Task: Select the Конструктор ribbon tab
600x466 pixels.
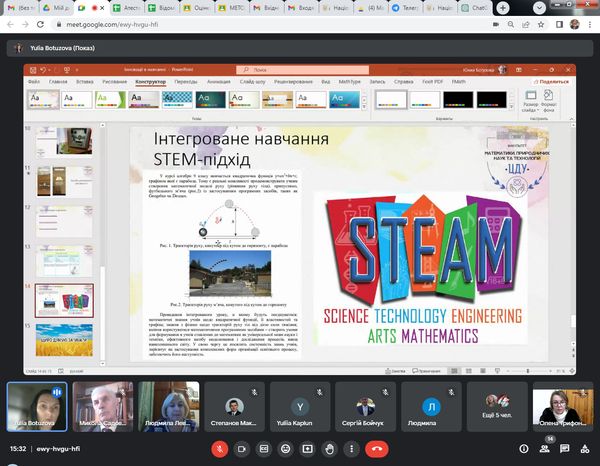Action: click(x=150, y=81)
